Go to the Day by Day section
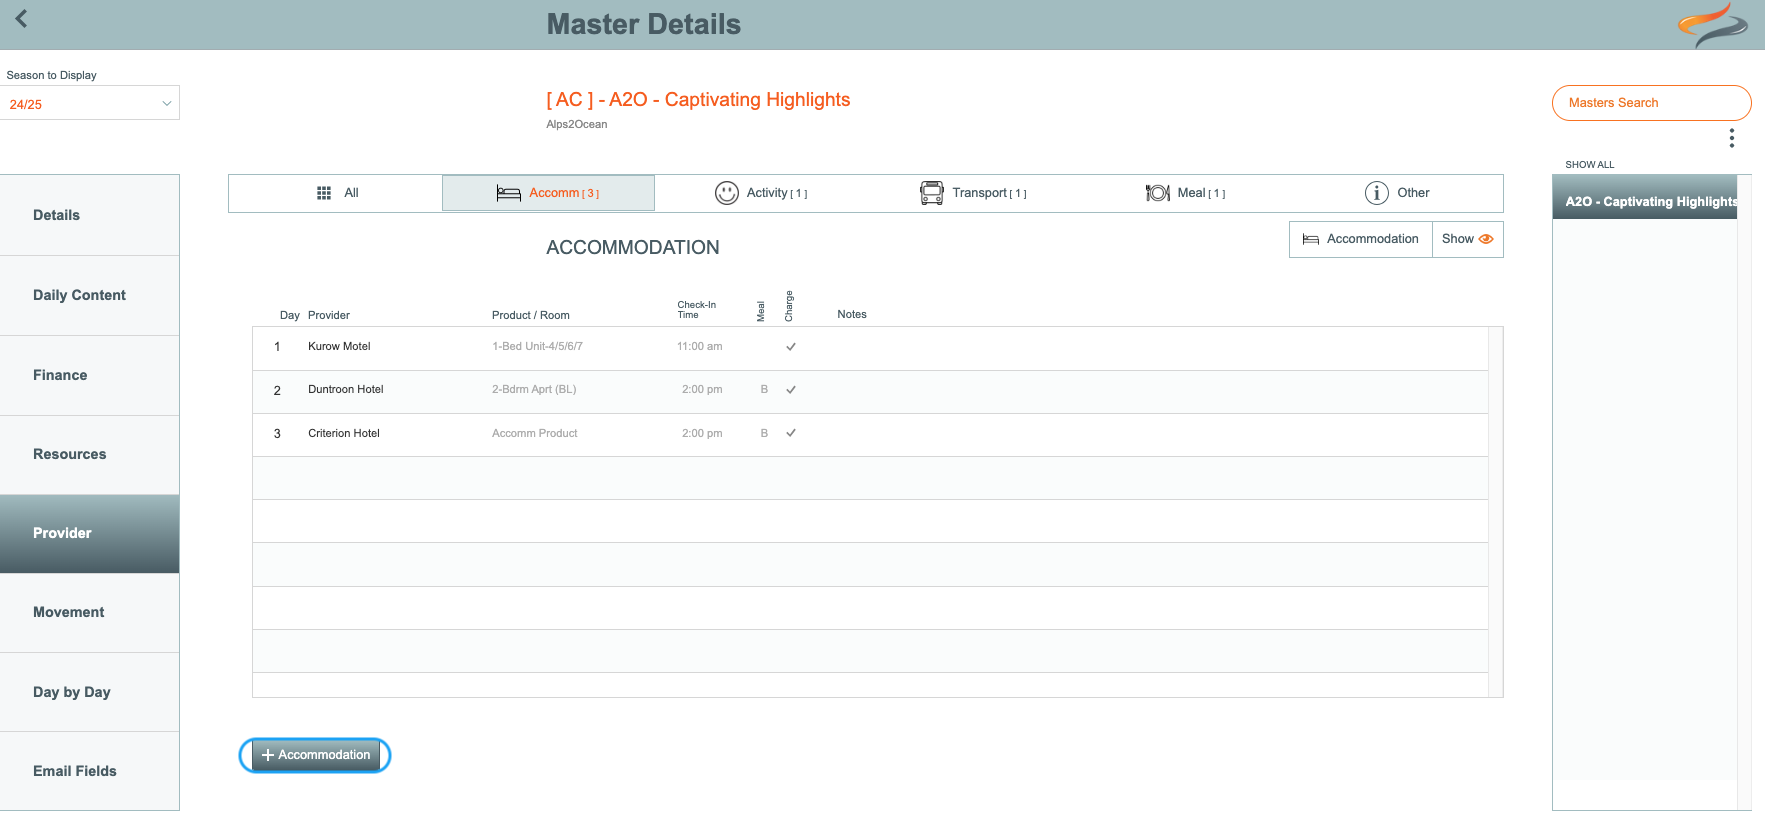Viewport: 1765px width, 826px height. [x=90, y=692]
